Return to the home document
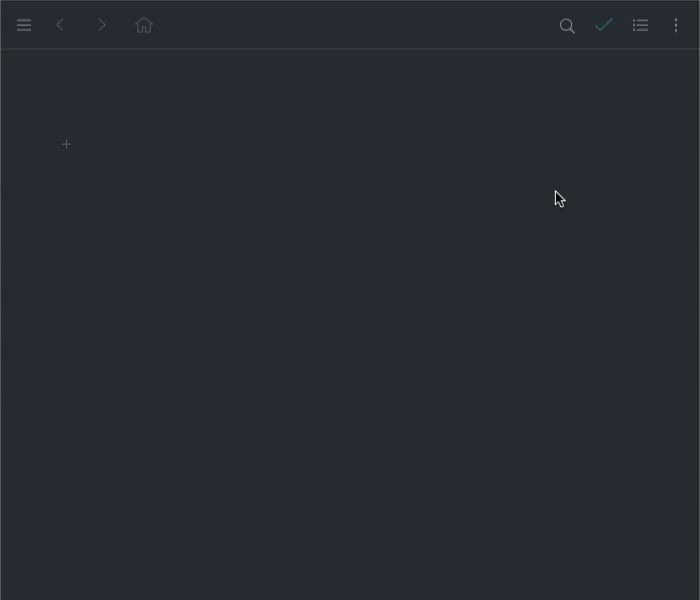Viewport: 700px width, 600px height. (144, 25)
